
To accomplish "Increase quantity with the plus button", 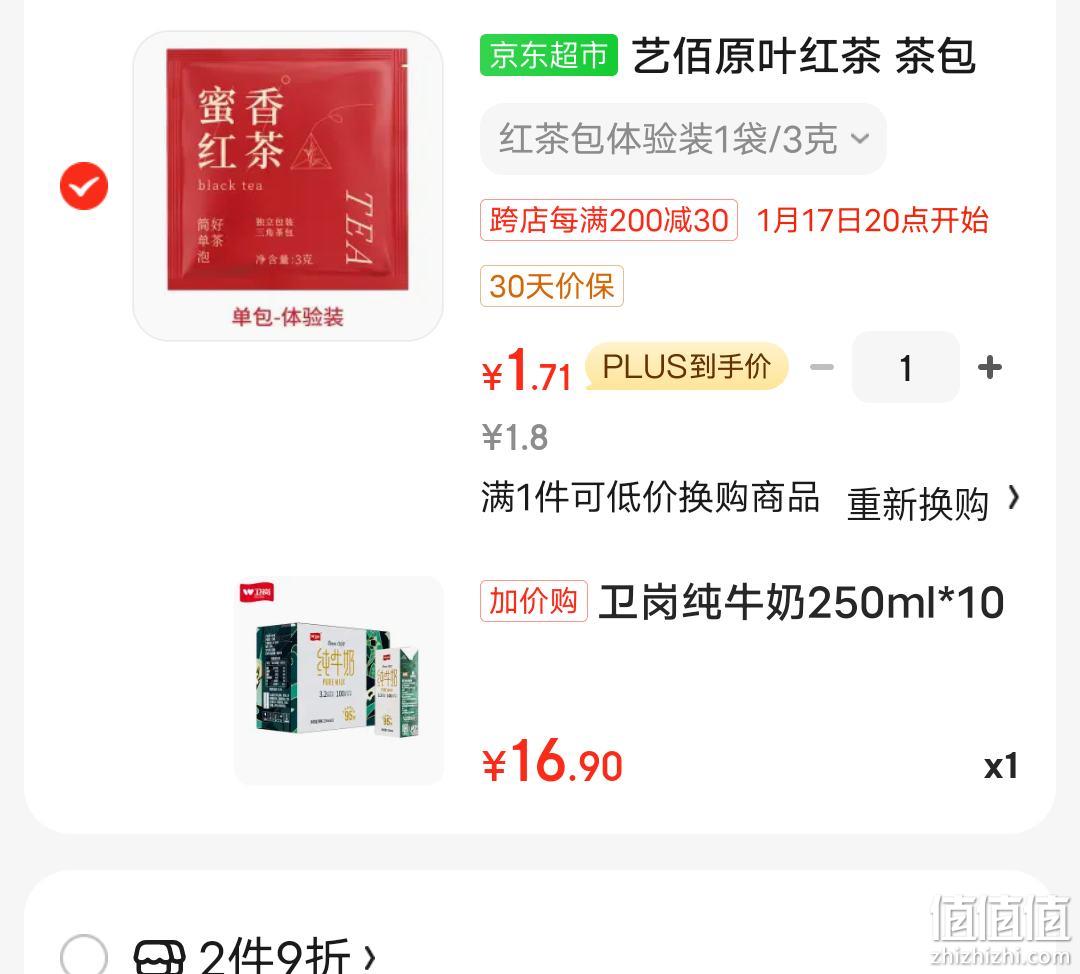I will pyautogui.click(x=990, y=367).
